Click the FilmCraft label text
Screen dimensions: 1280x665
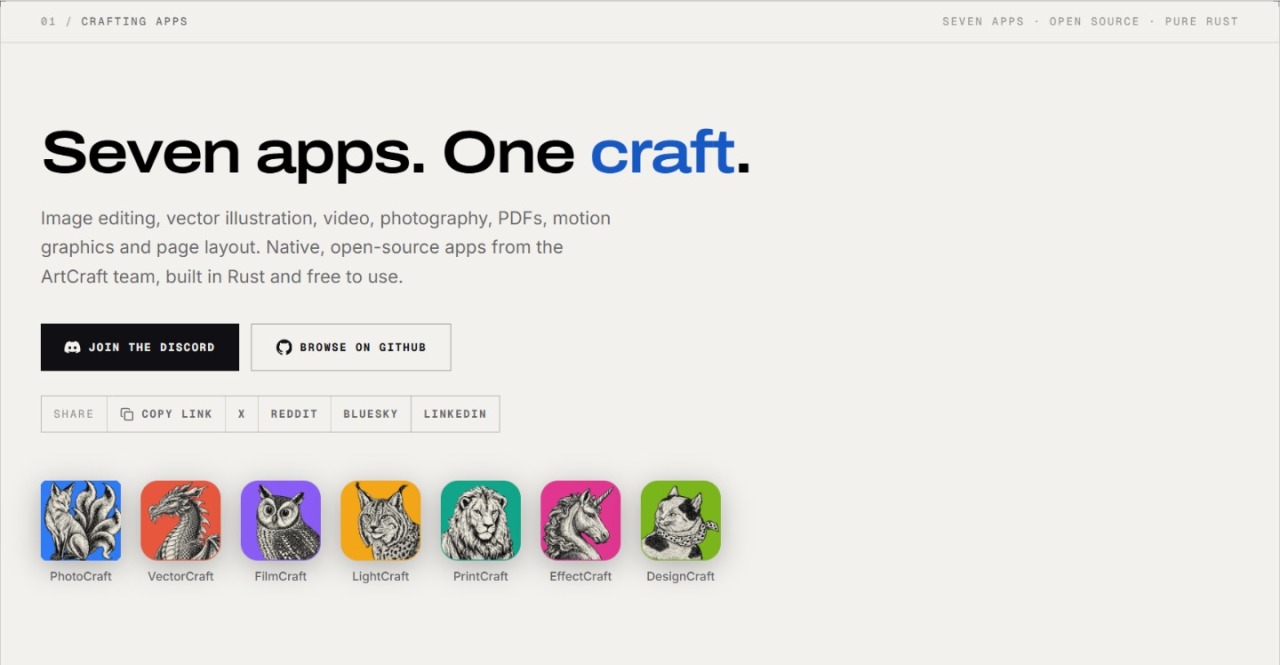tap(281, 576)
